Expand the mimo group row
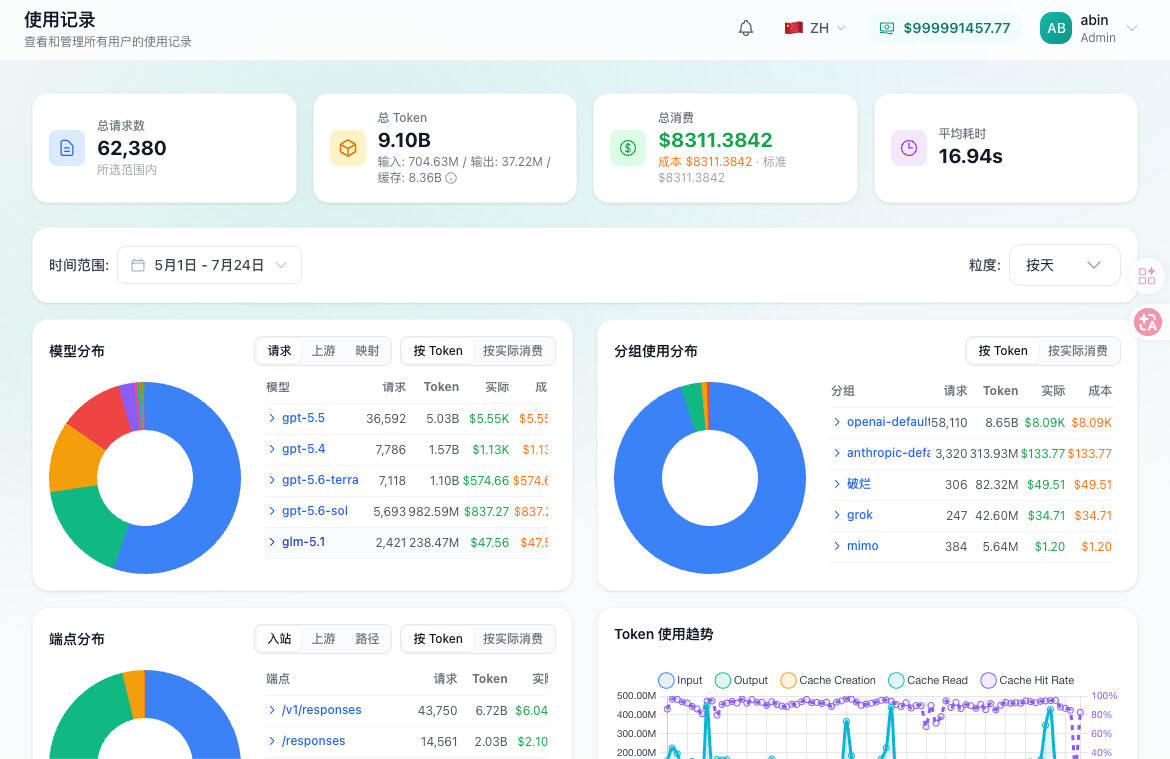Image resolution: width=1170 pixels, height=759 pixels. point(836,546)
